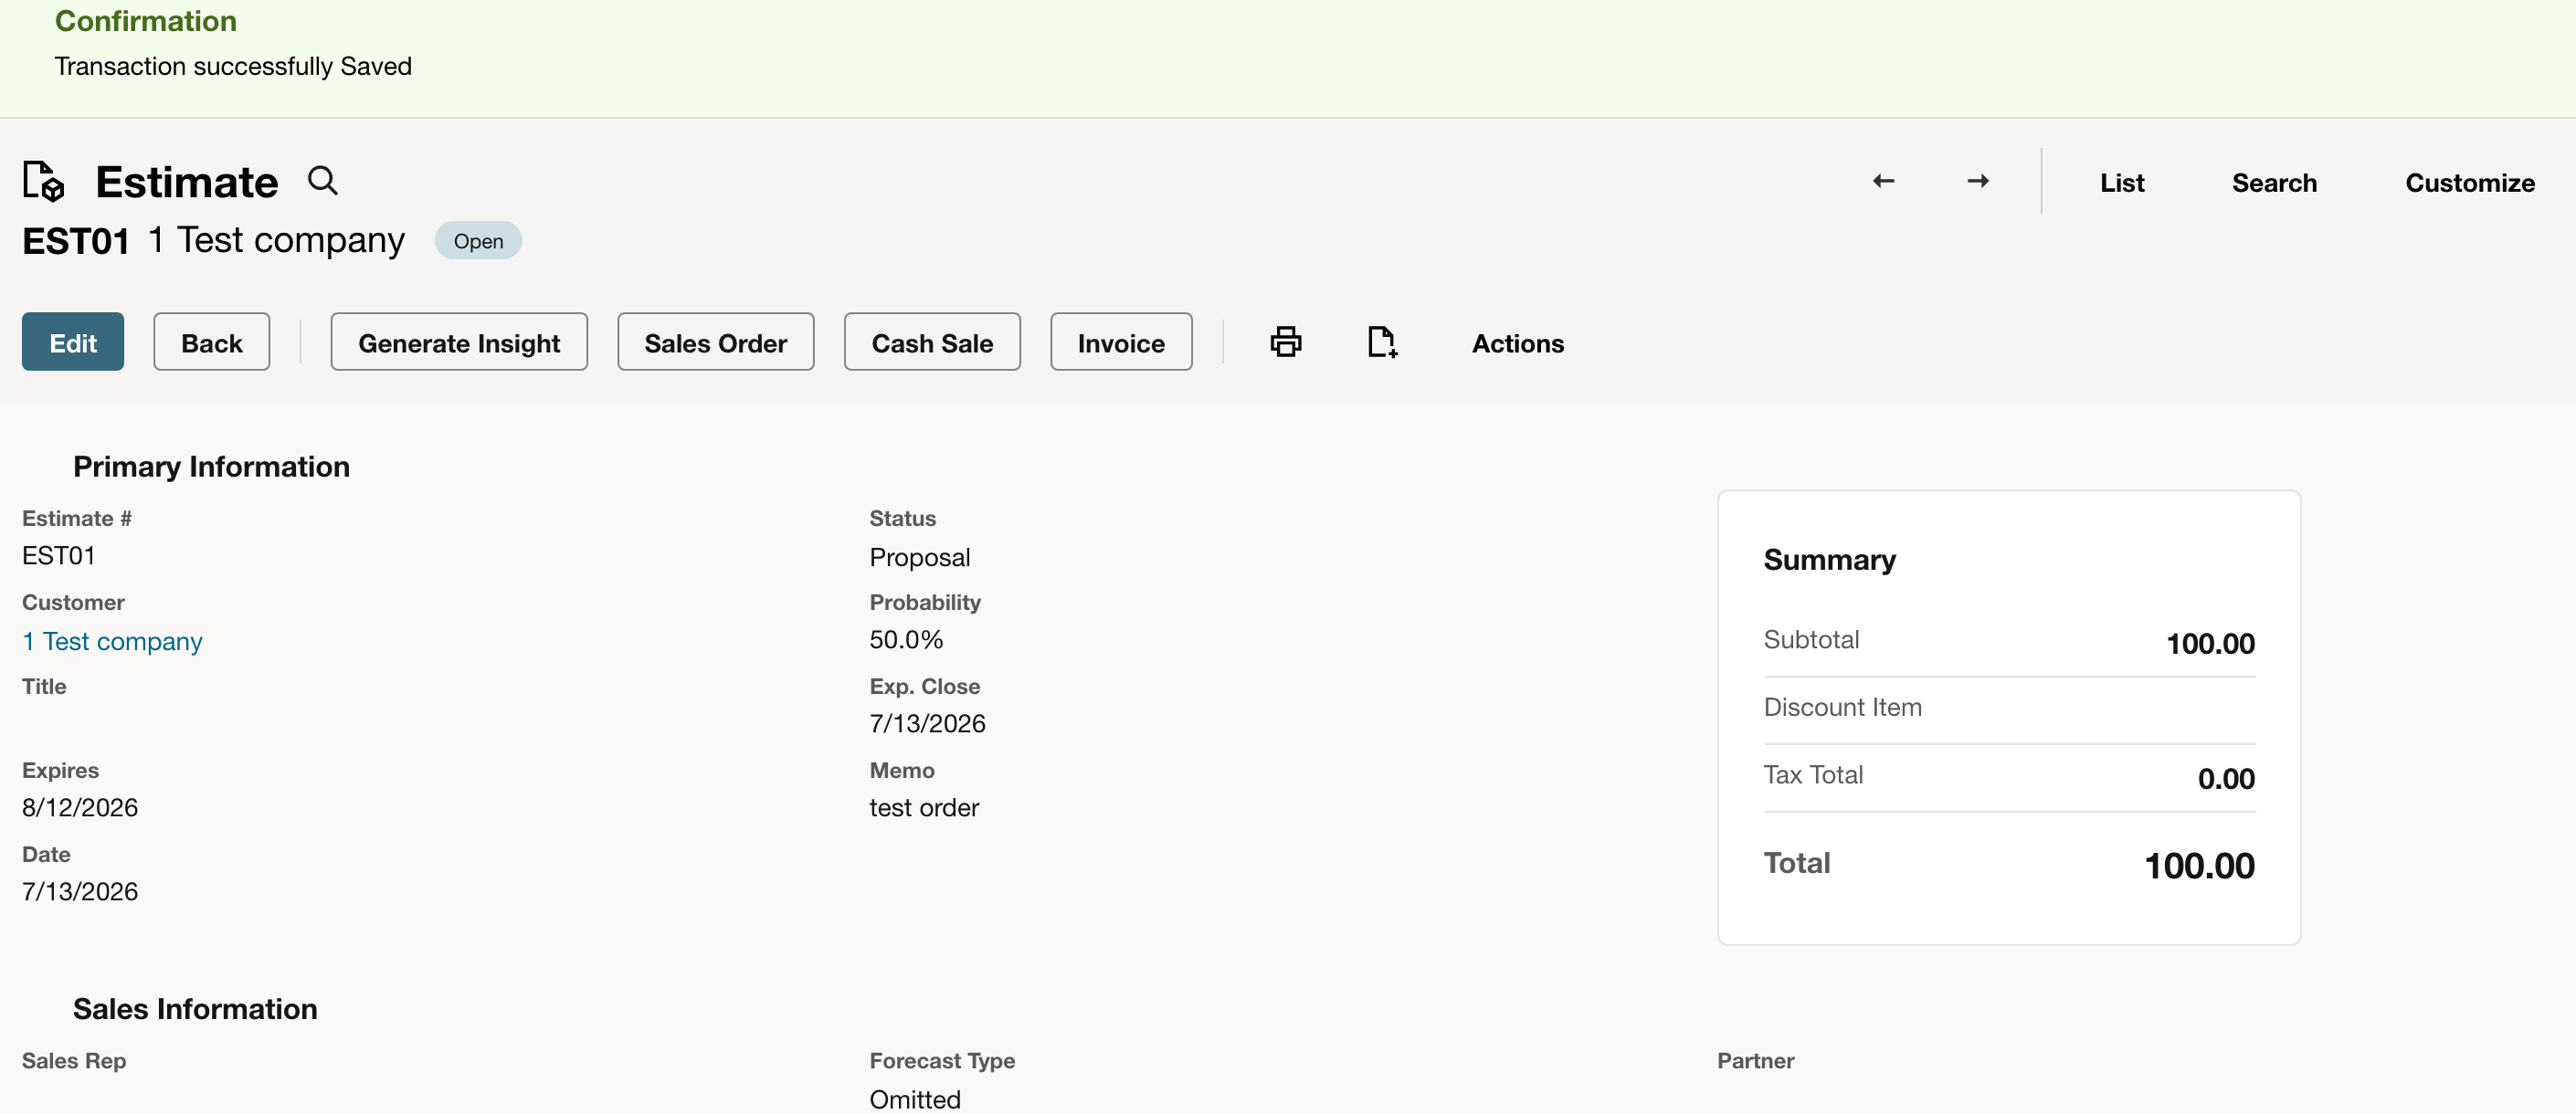Click the Total label in Summary
Screen dimensions: 2576x1114
[x=1796, y=862]
